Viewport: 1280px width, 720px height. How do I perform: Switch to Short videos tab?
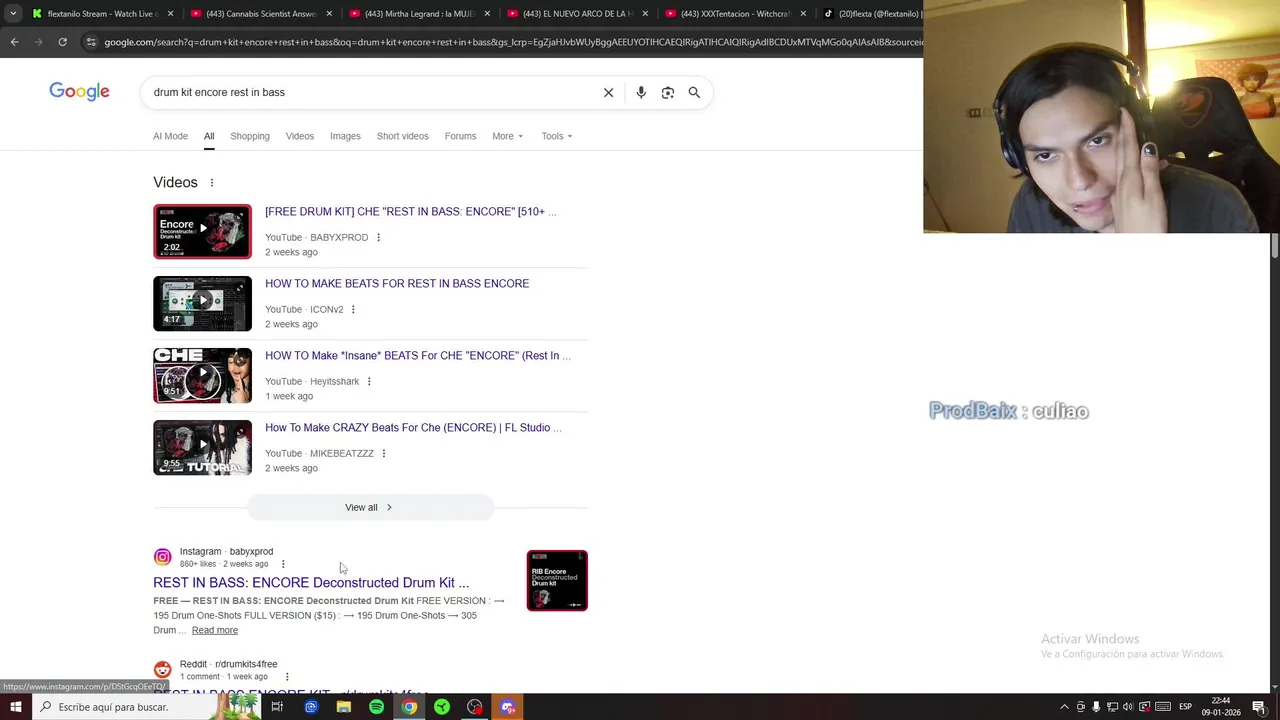point(402,136)
